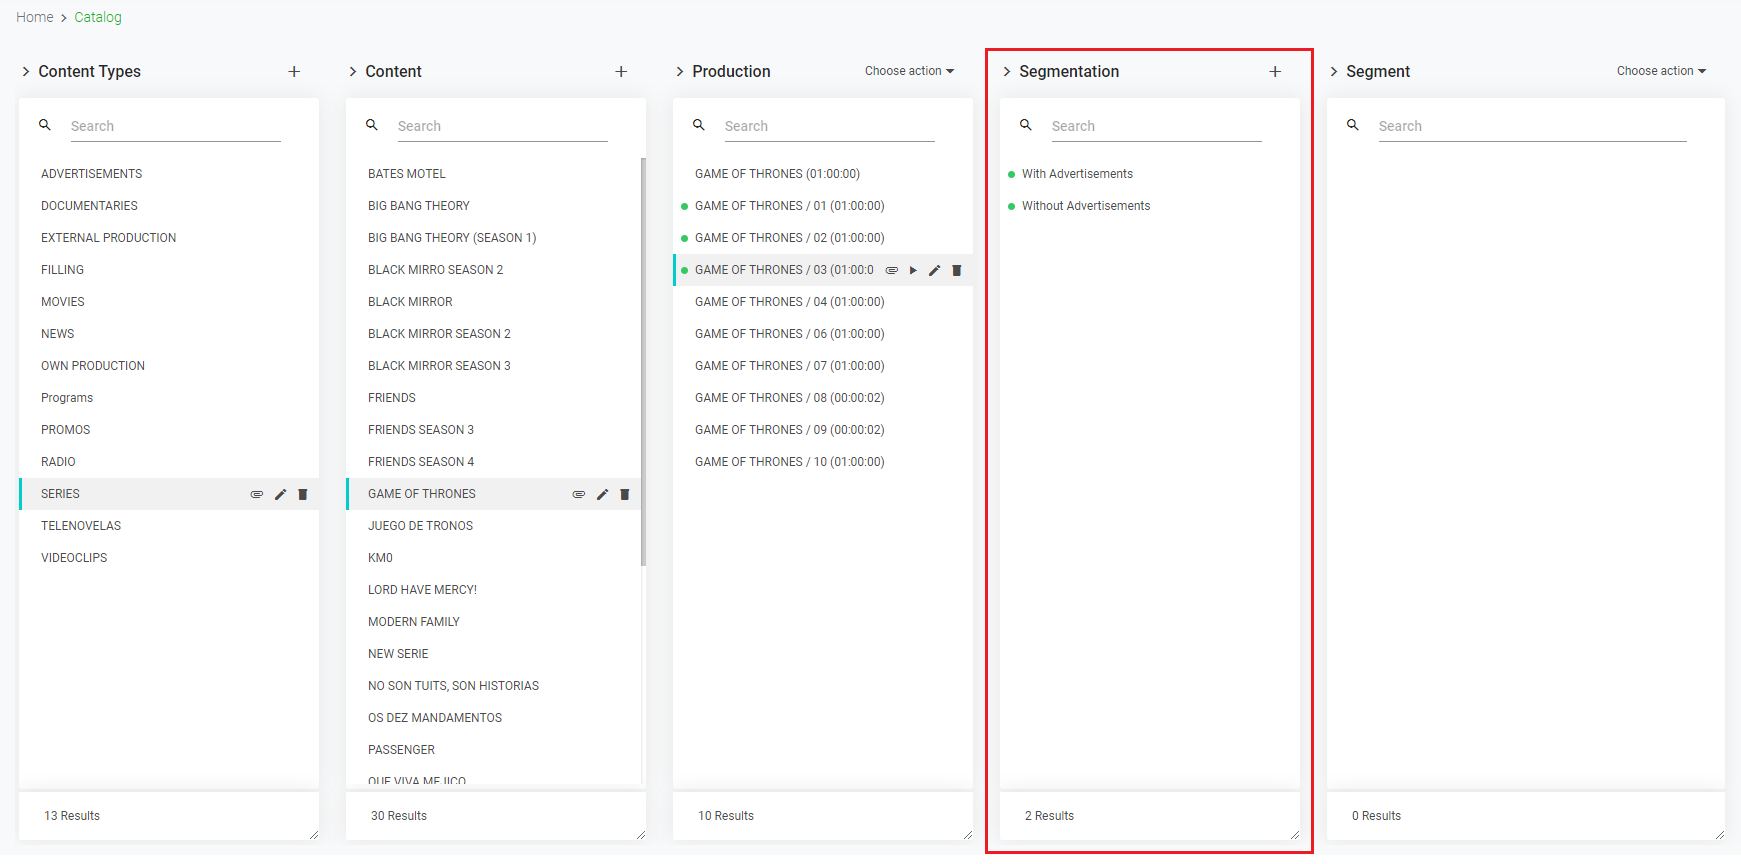Select the With Advertisements segmentation
This screenshot has height=864, width=1741.
point(1077,174)
